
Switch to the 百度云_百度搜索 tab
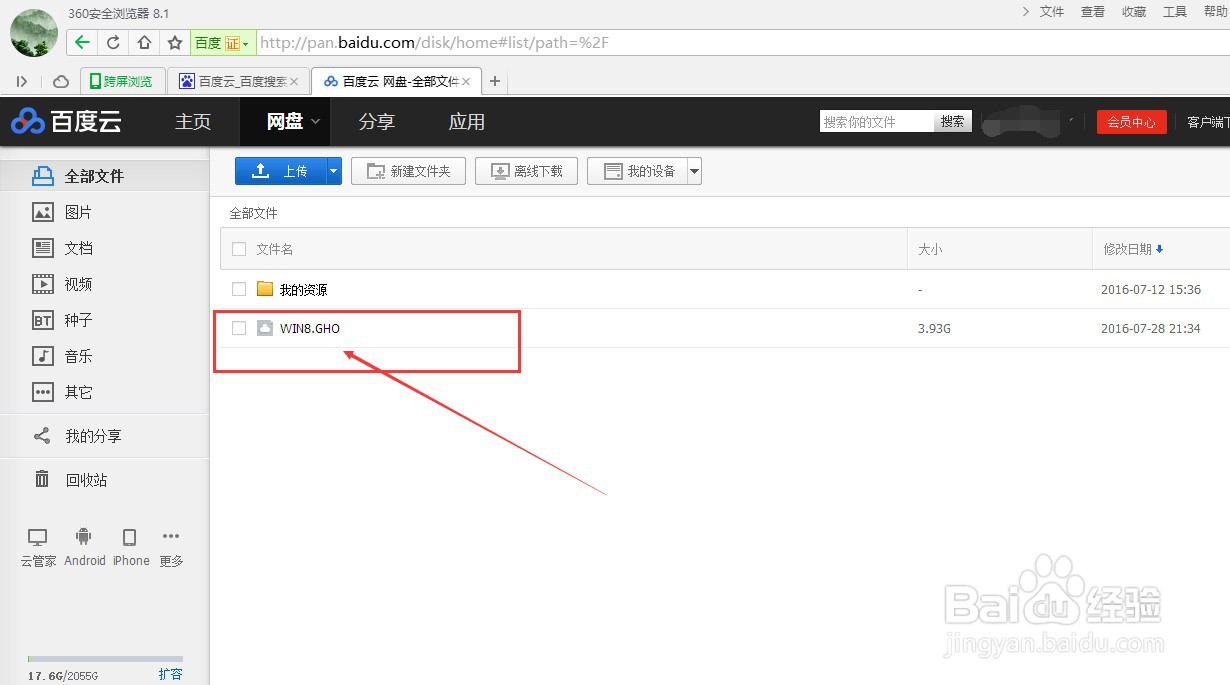point(238,81)
